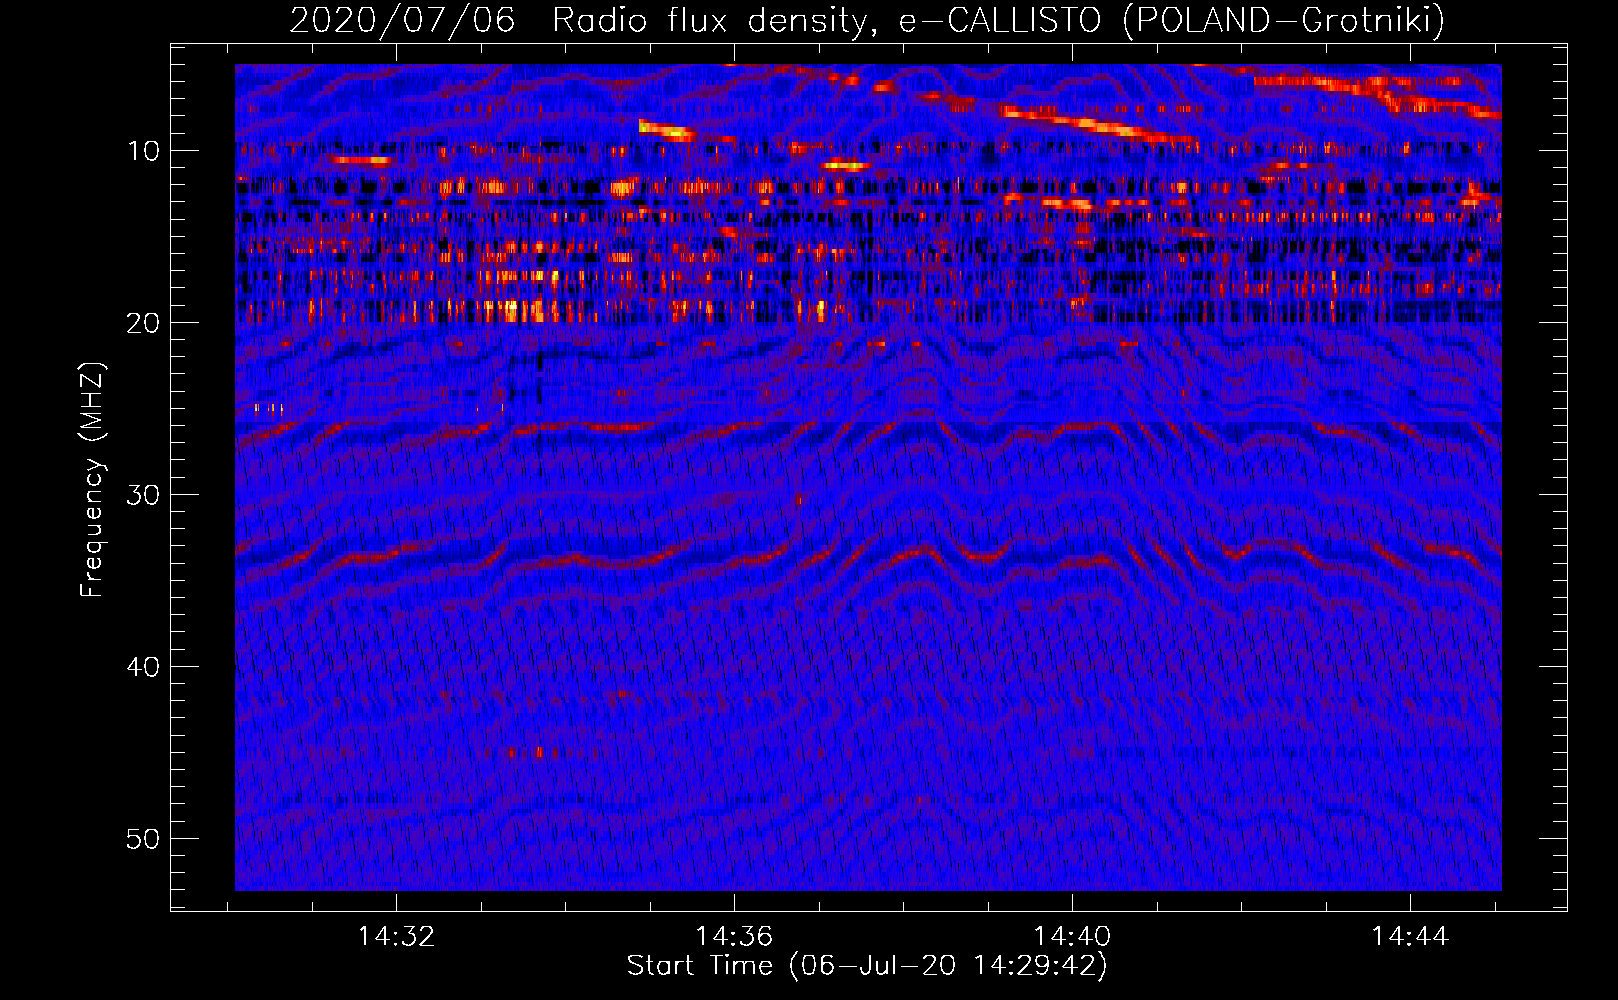Click the 'Frequency (MHZ)' axis label
This screenshot has height=1000, width=1618.
point(92,480)
